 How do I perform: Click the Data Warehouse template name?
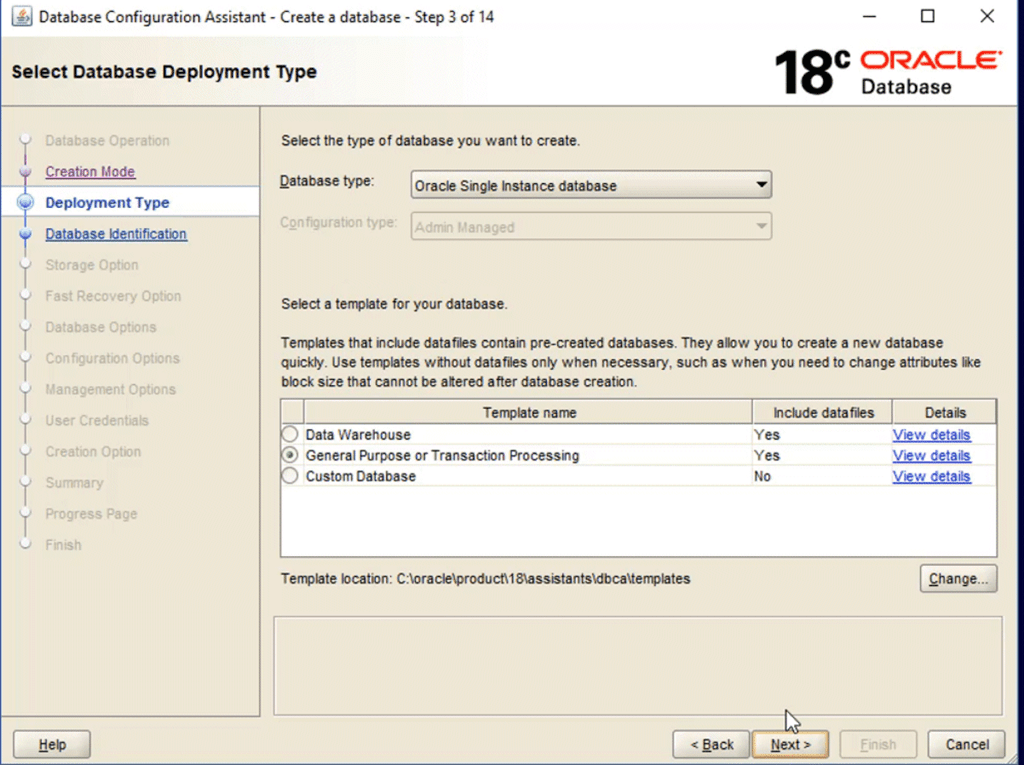point(358,434)
